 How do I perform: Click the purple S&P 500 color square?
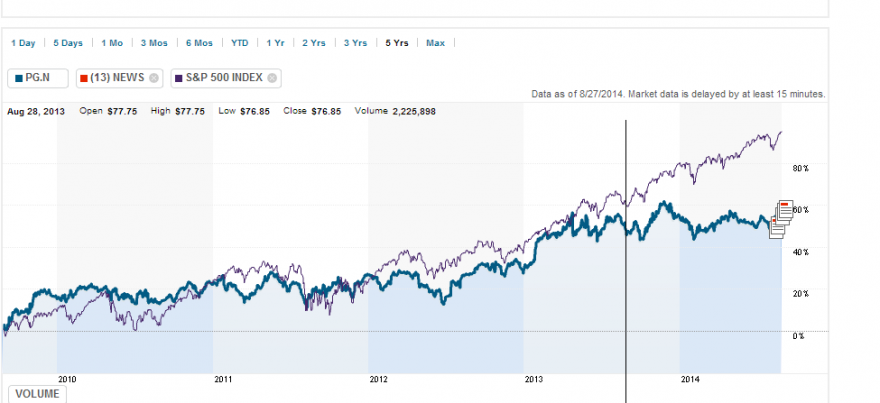[178, 78]
